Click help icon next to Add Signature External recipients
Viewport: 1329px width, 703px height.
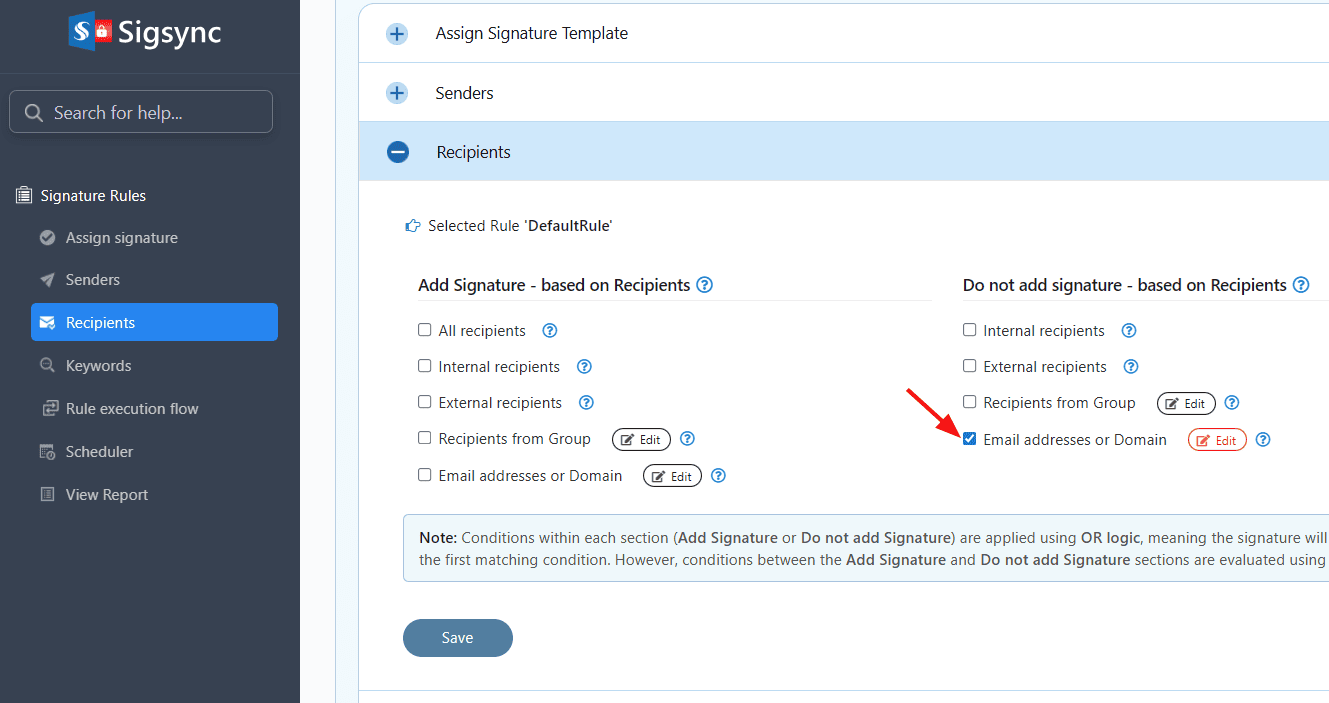pos(587,403)
